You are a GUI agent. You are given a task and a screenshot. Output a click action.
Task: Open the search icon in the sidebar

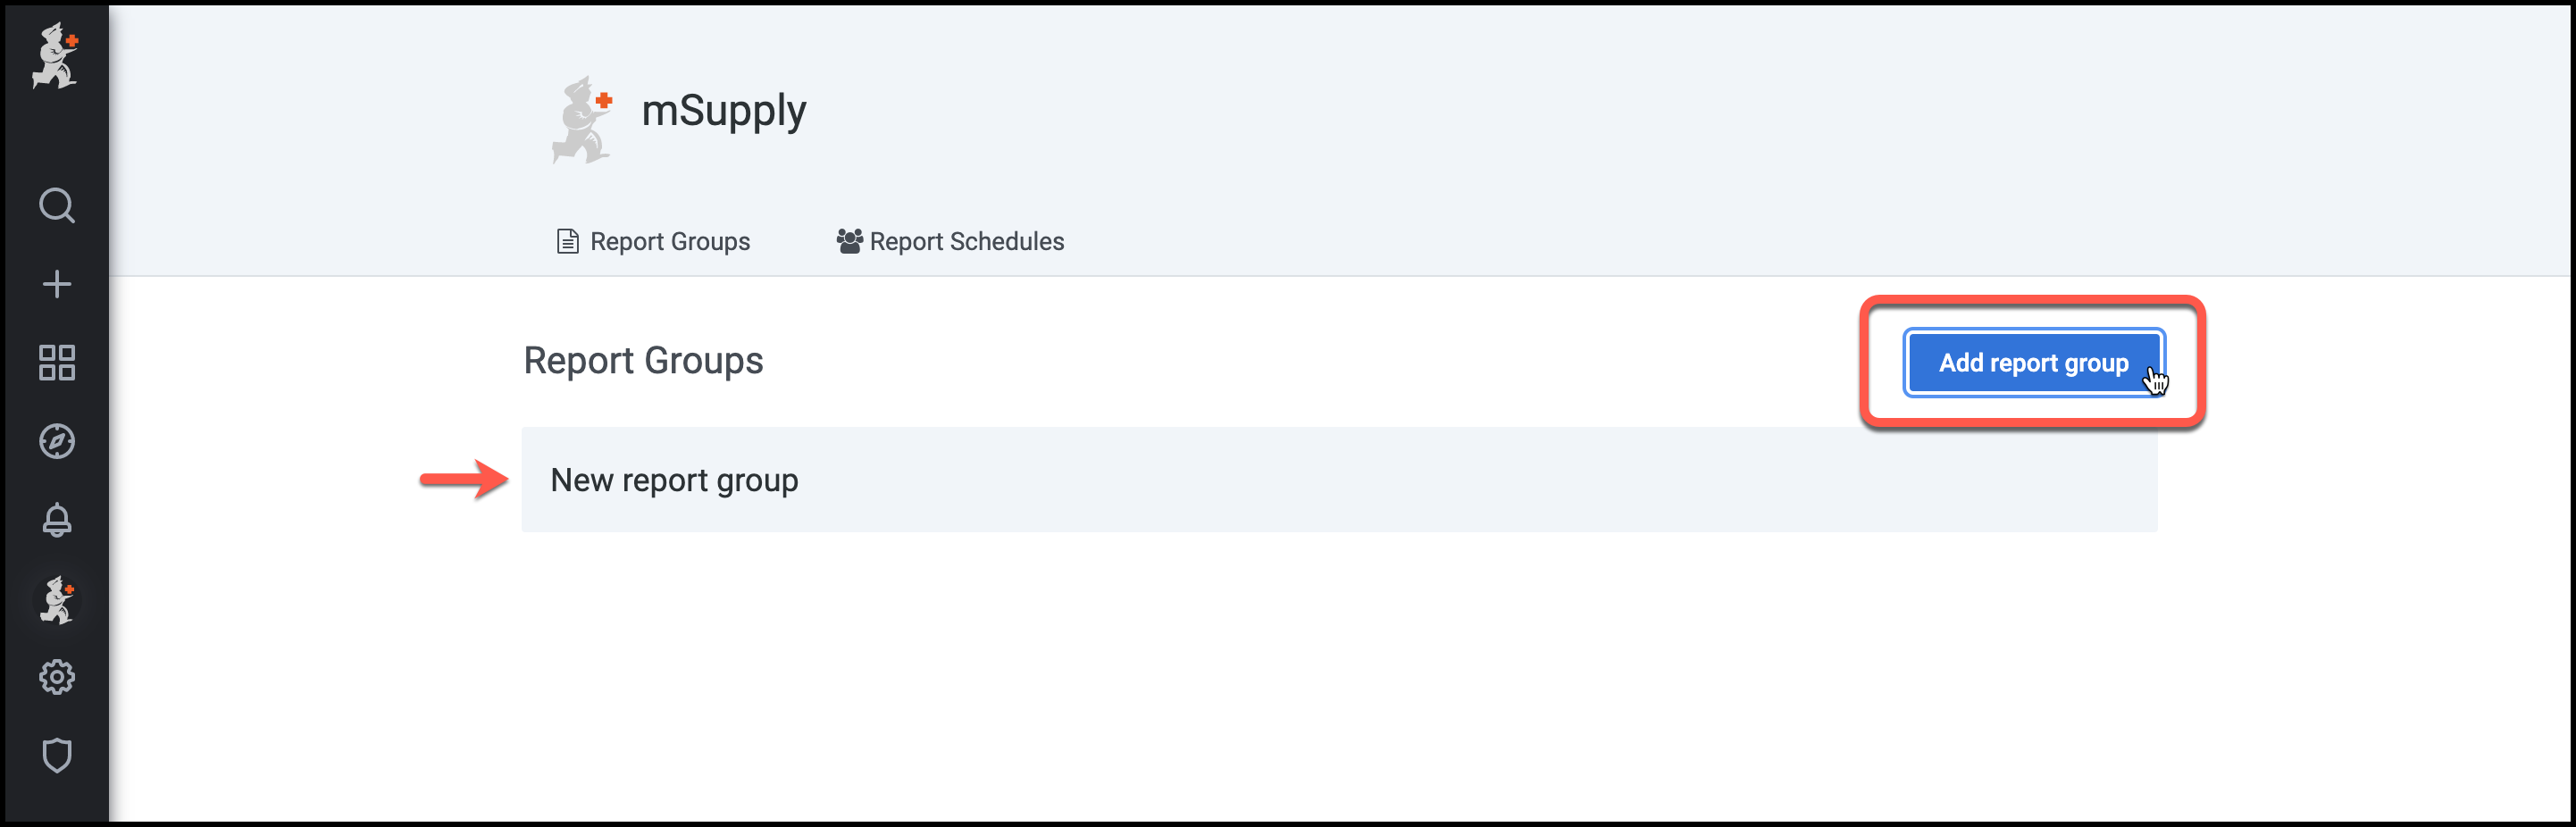tap(56, 206)
